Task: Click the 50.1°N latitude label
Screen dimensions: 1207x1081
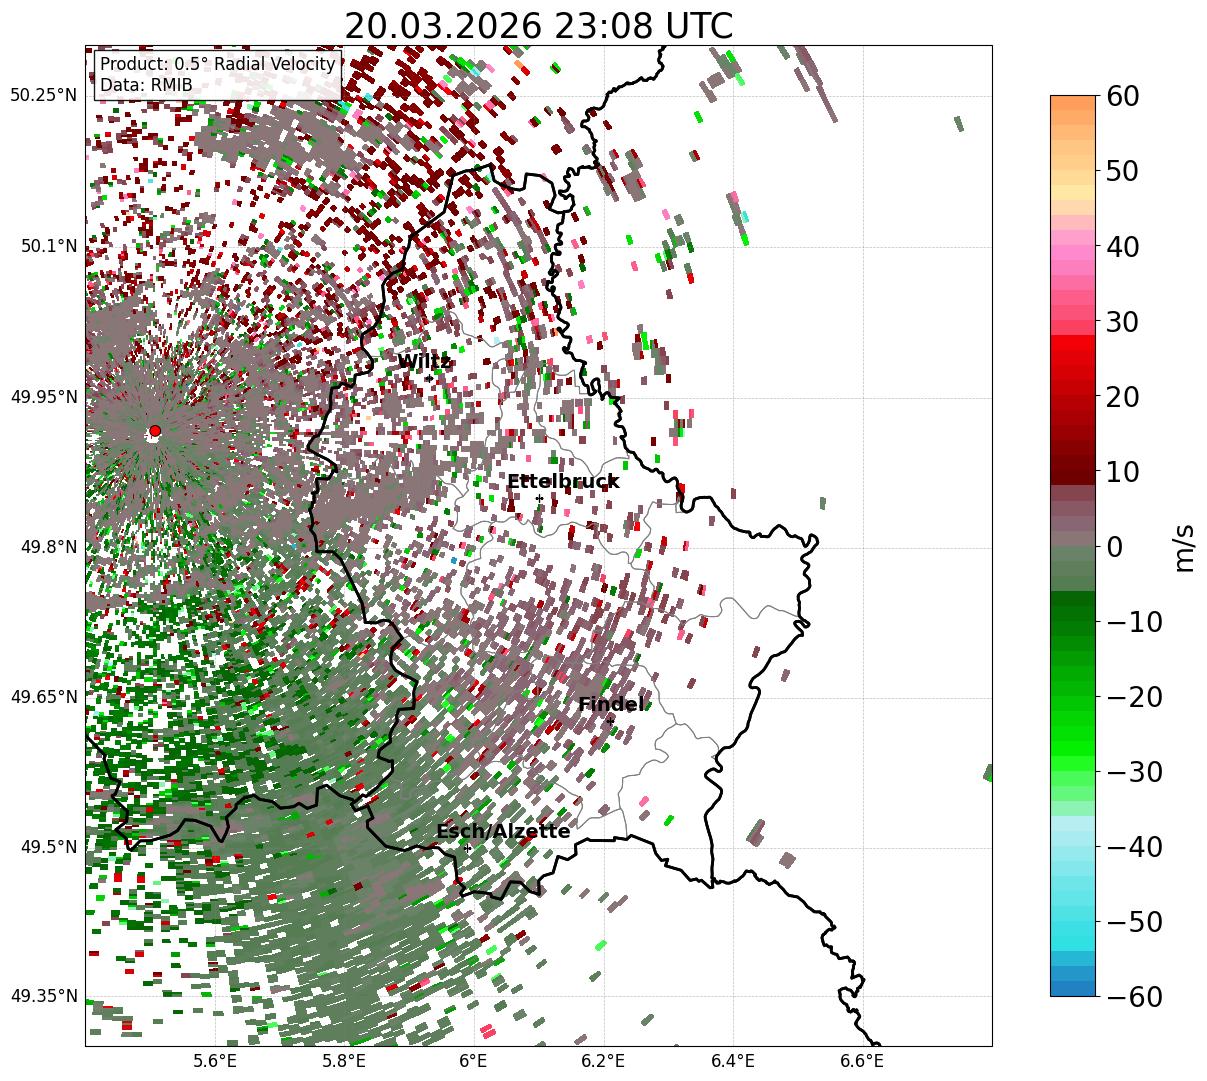Action: 48,246
